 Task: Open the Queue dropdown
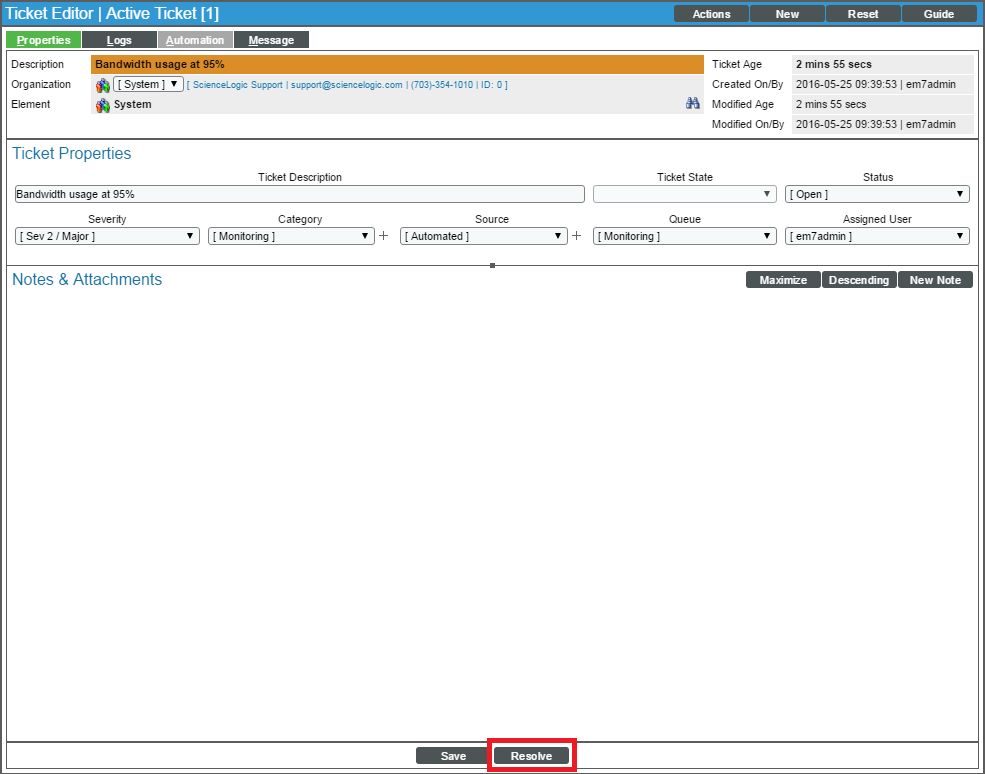point(685,236)
